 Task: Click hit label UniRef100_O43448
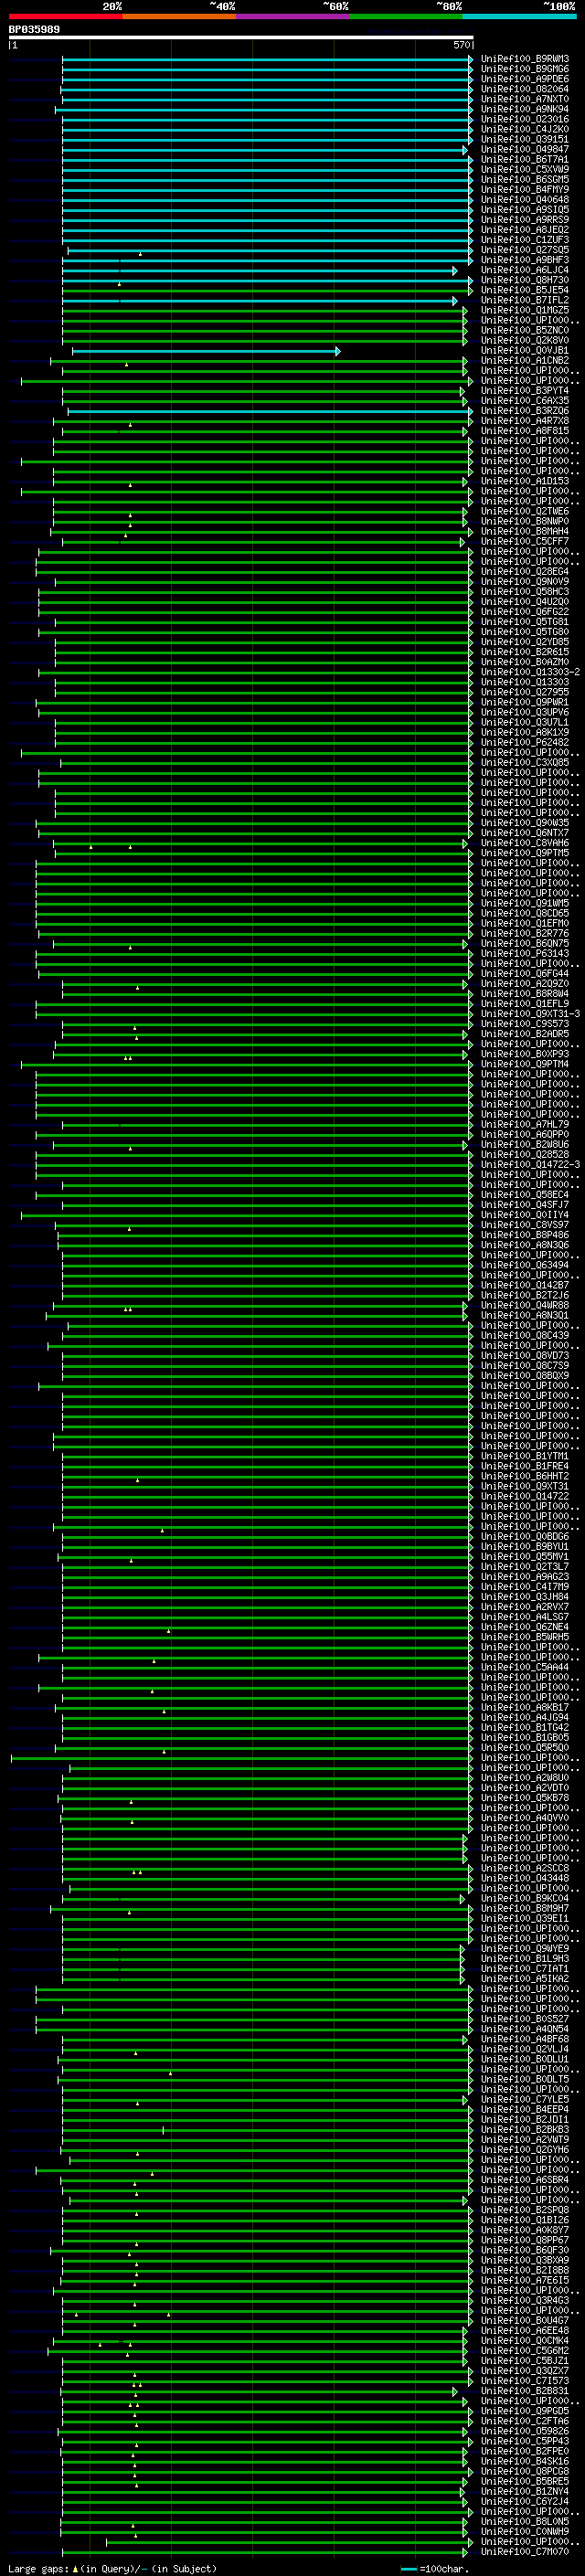coord(525,1879)
